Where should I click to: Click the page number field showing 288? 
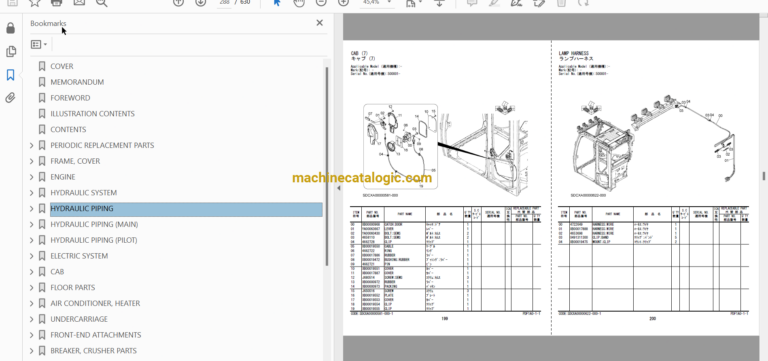(x=224, y=2)
